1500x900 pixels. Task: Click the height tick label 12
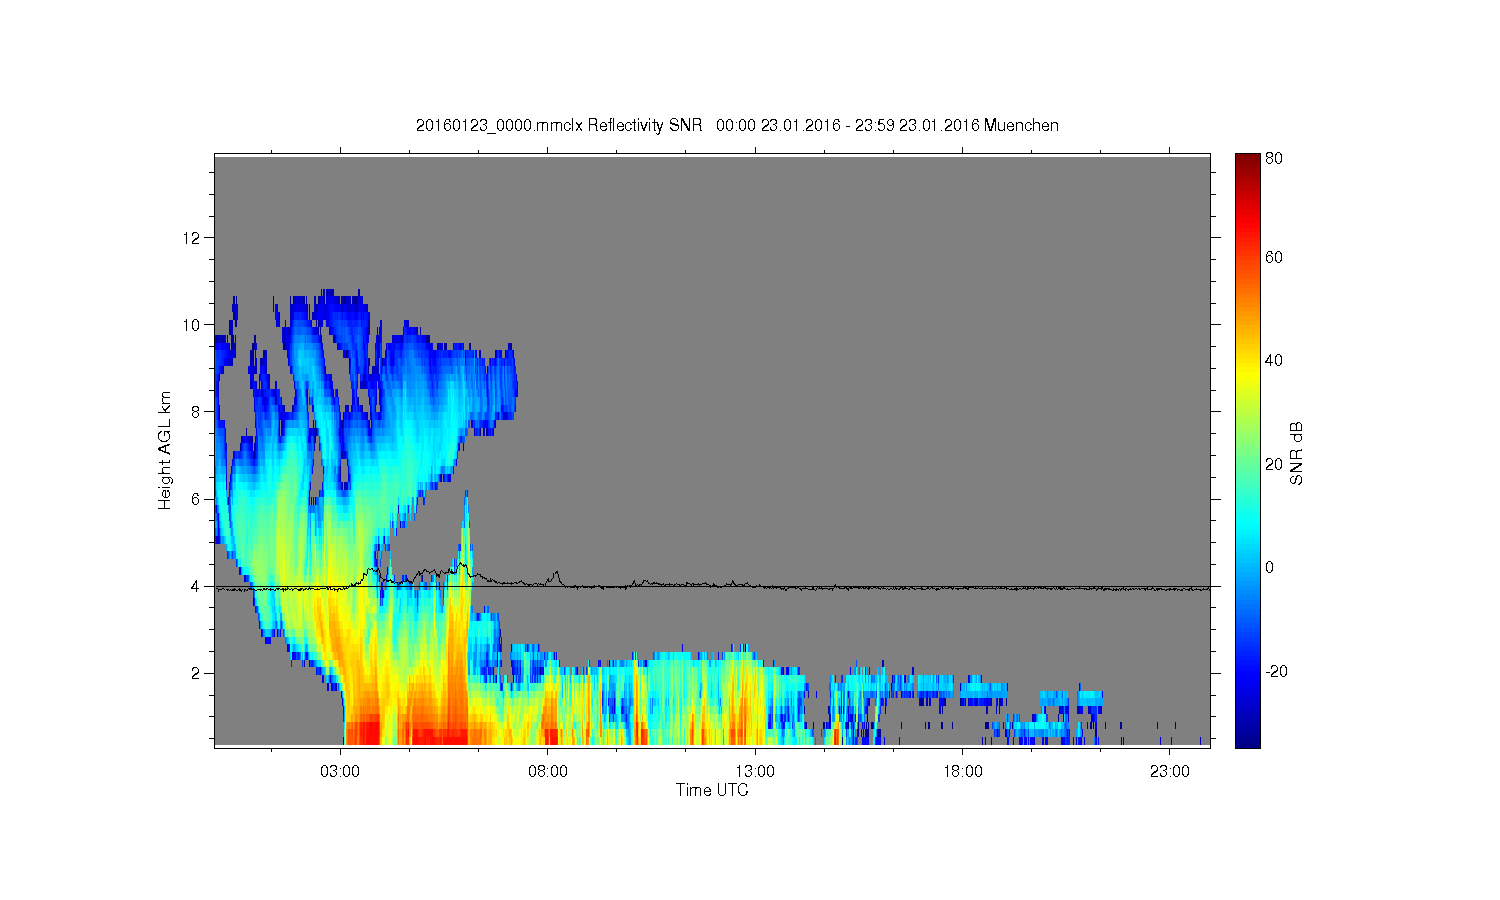193,237
